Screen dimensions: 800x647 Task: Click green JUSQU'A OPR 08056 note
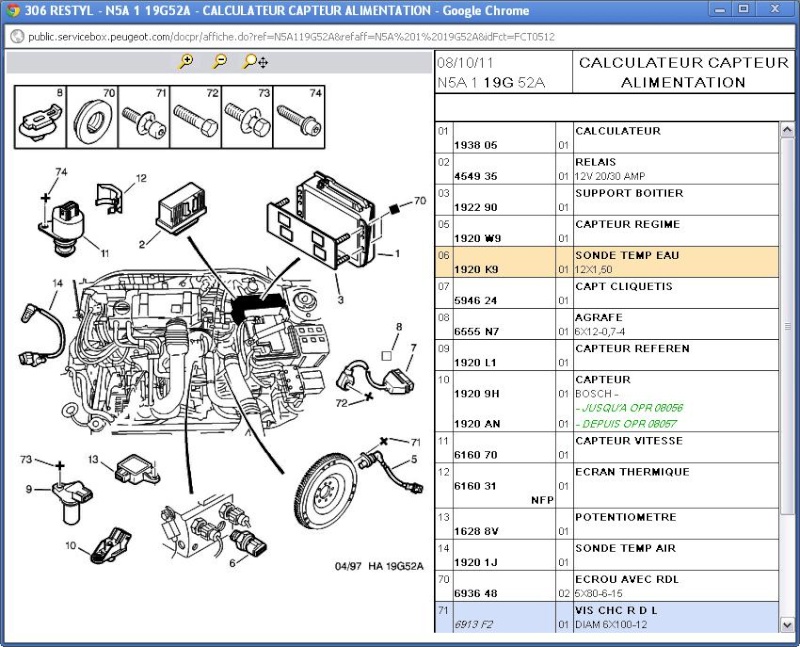(x=629, y=408)
